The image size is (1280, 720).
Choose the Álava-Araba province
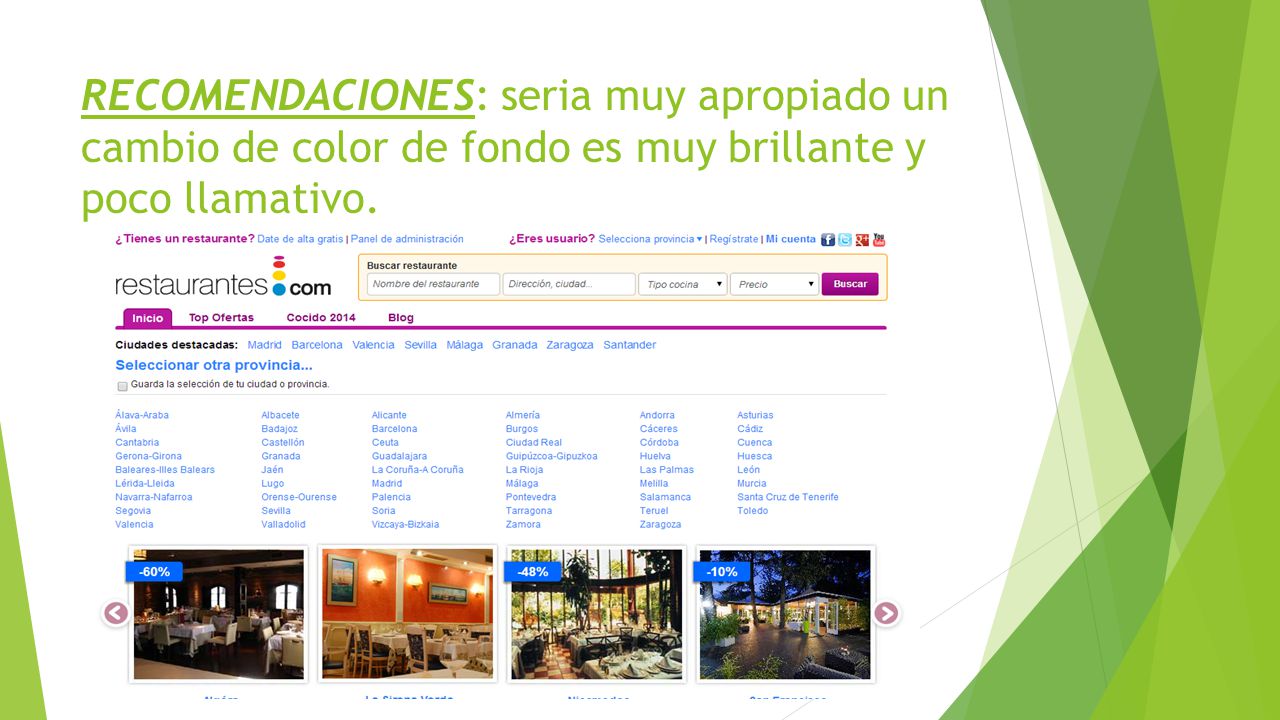click(x=142, y=415)
